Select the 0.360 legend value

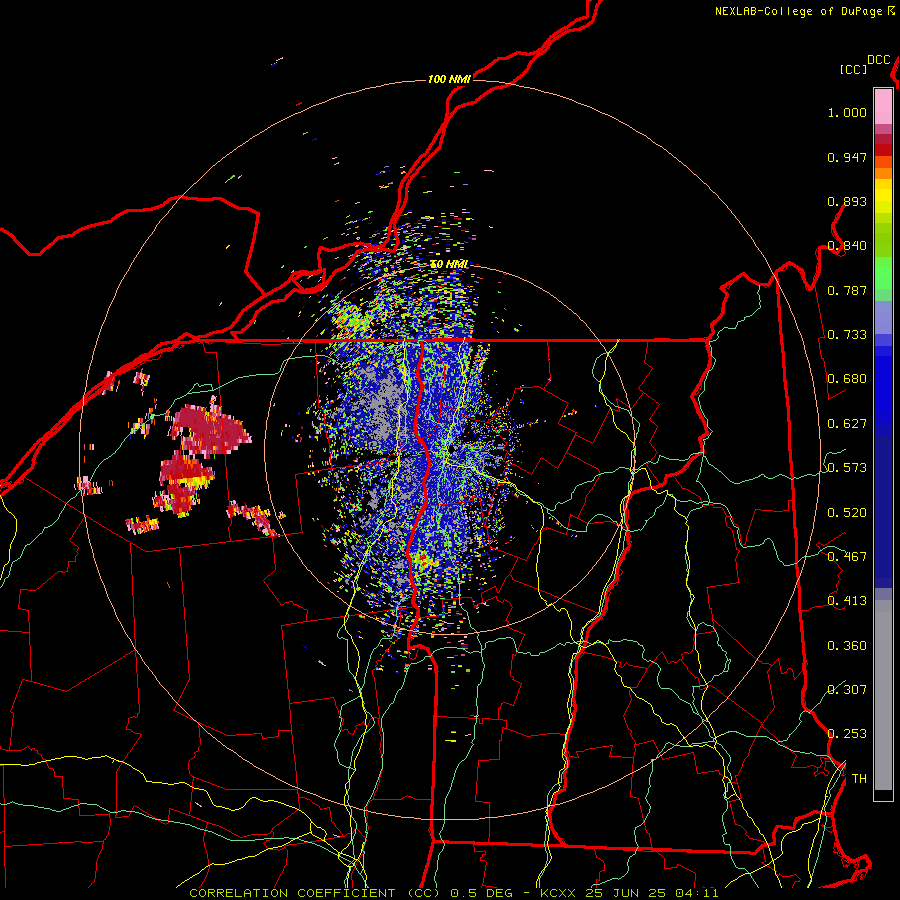pos(847,646)
